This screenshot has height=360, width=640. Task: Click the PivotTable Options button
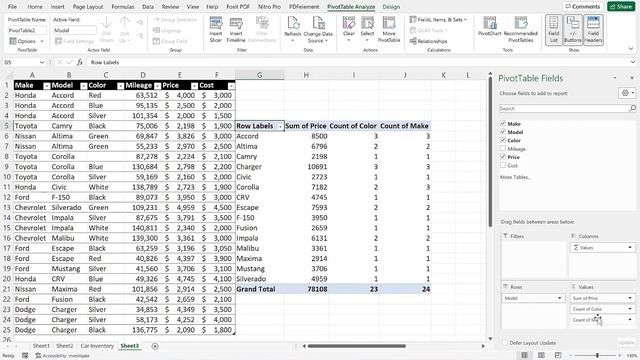26,41
